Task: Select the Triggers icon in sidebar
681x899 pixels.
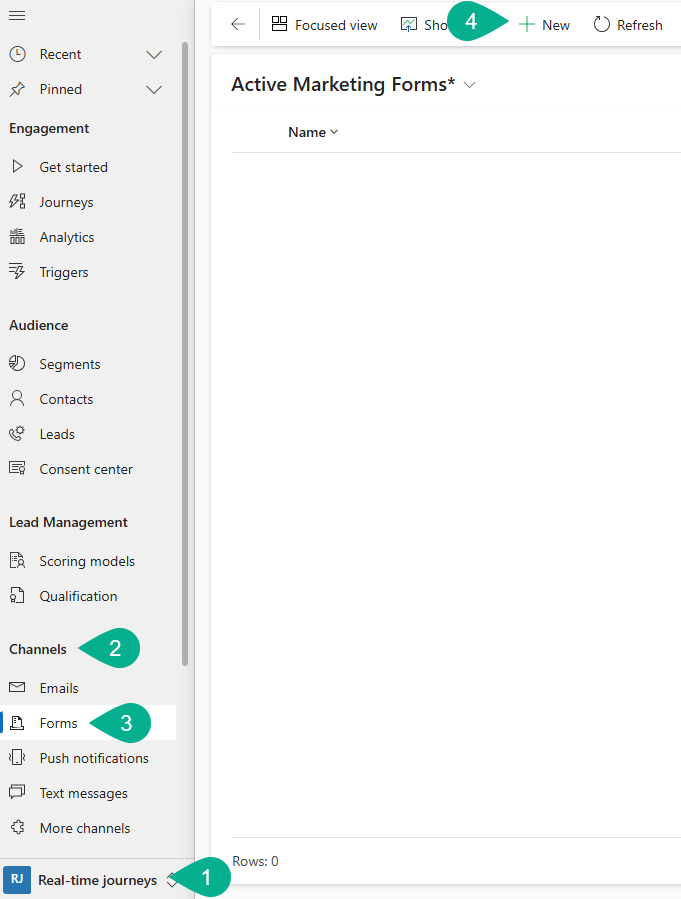Action: click(17, 272)
